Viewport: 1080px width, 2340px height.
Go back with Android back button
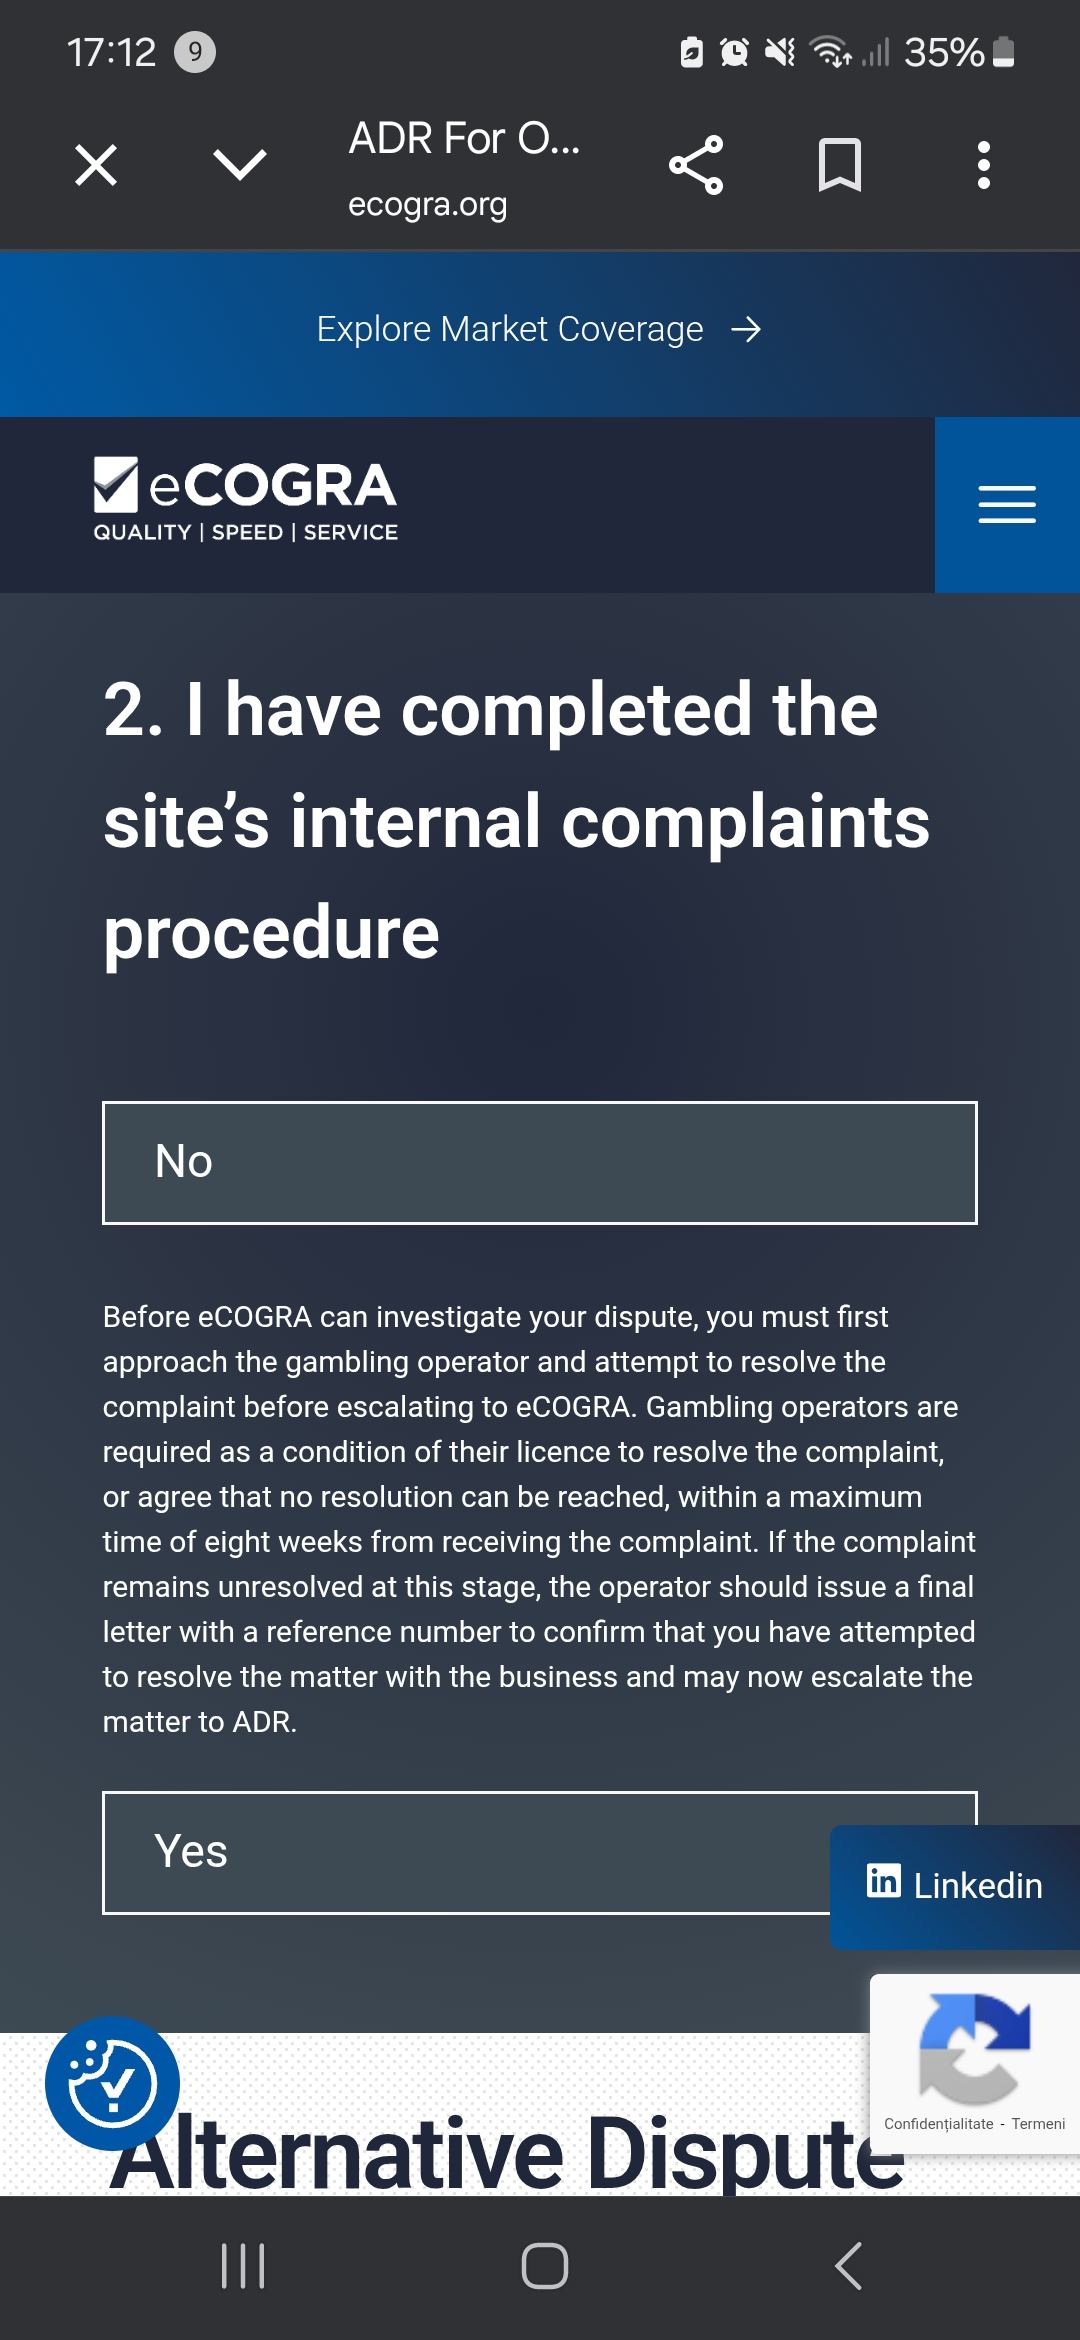[x=848, y=2266]
